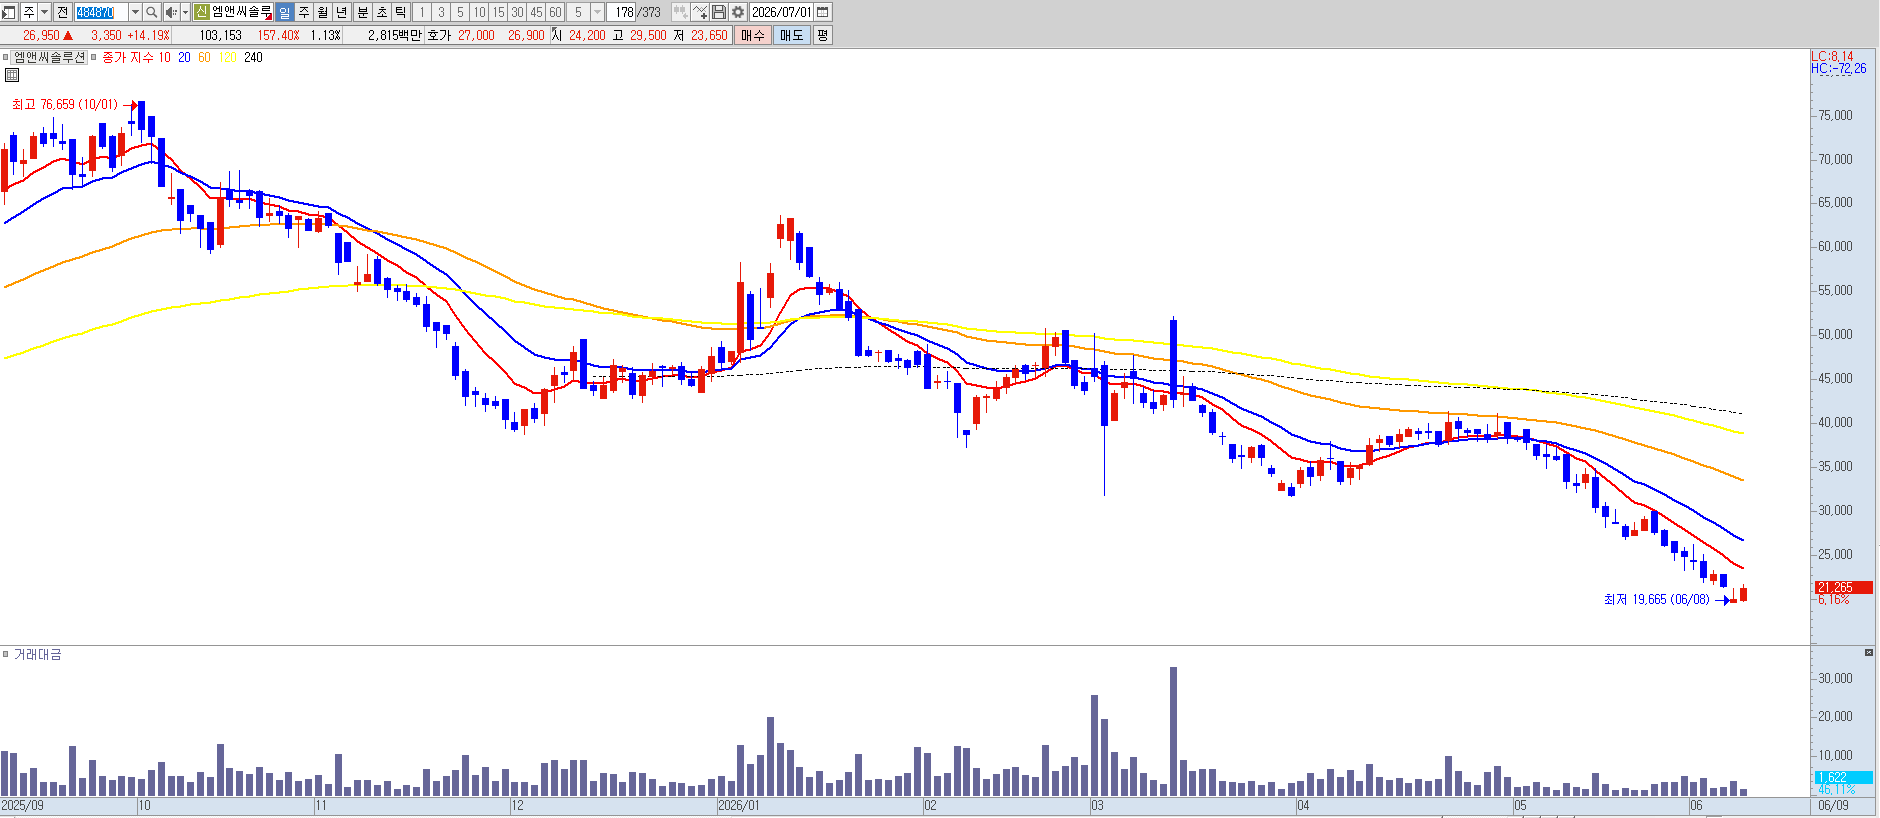The width and height of the screenshot is (1880, 818).
Task: Click the speaker sound icon
Action: (x=171, y=12)
